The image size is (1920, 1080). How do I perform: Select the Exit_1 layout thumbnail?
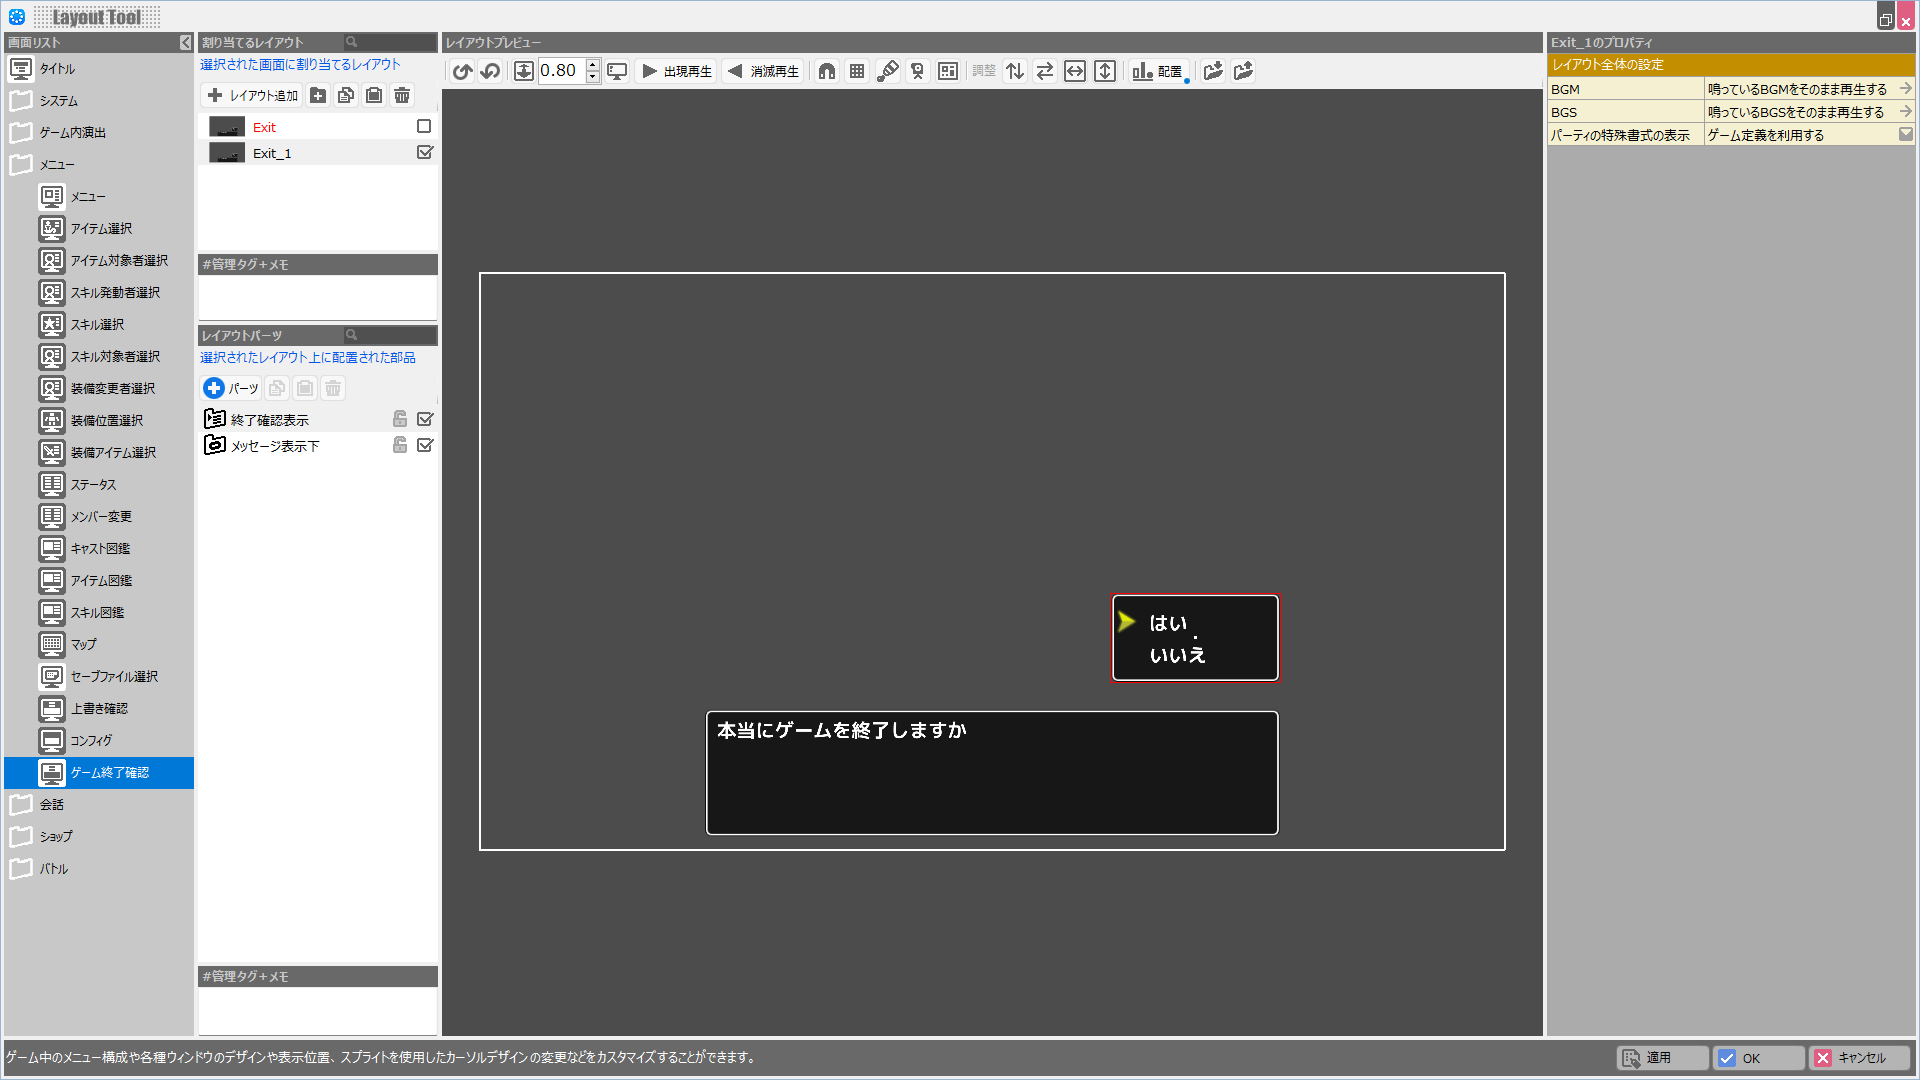(x=227, y=153)
